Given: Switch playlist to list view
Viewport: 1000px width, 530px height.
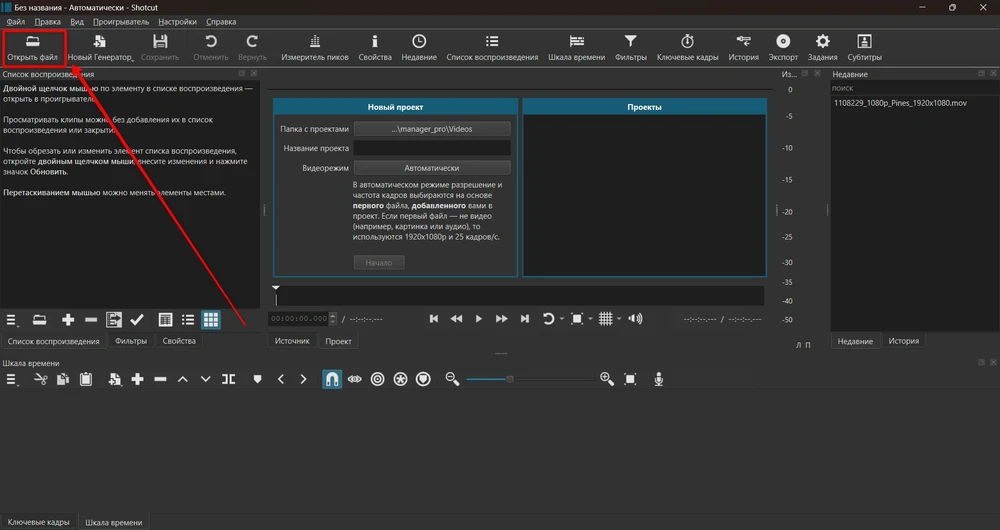Looking at the screenshot, I should click(188, 320).
